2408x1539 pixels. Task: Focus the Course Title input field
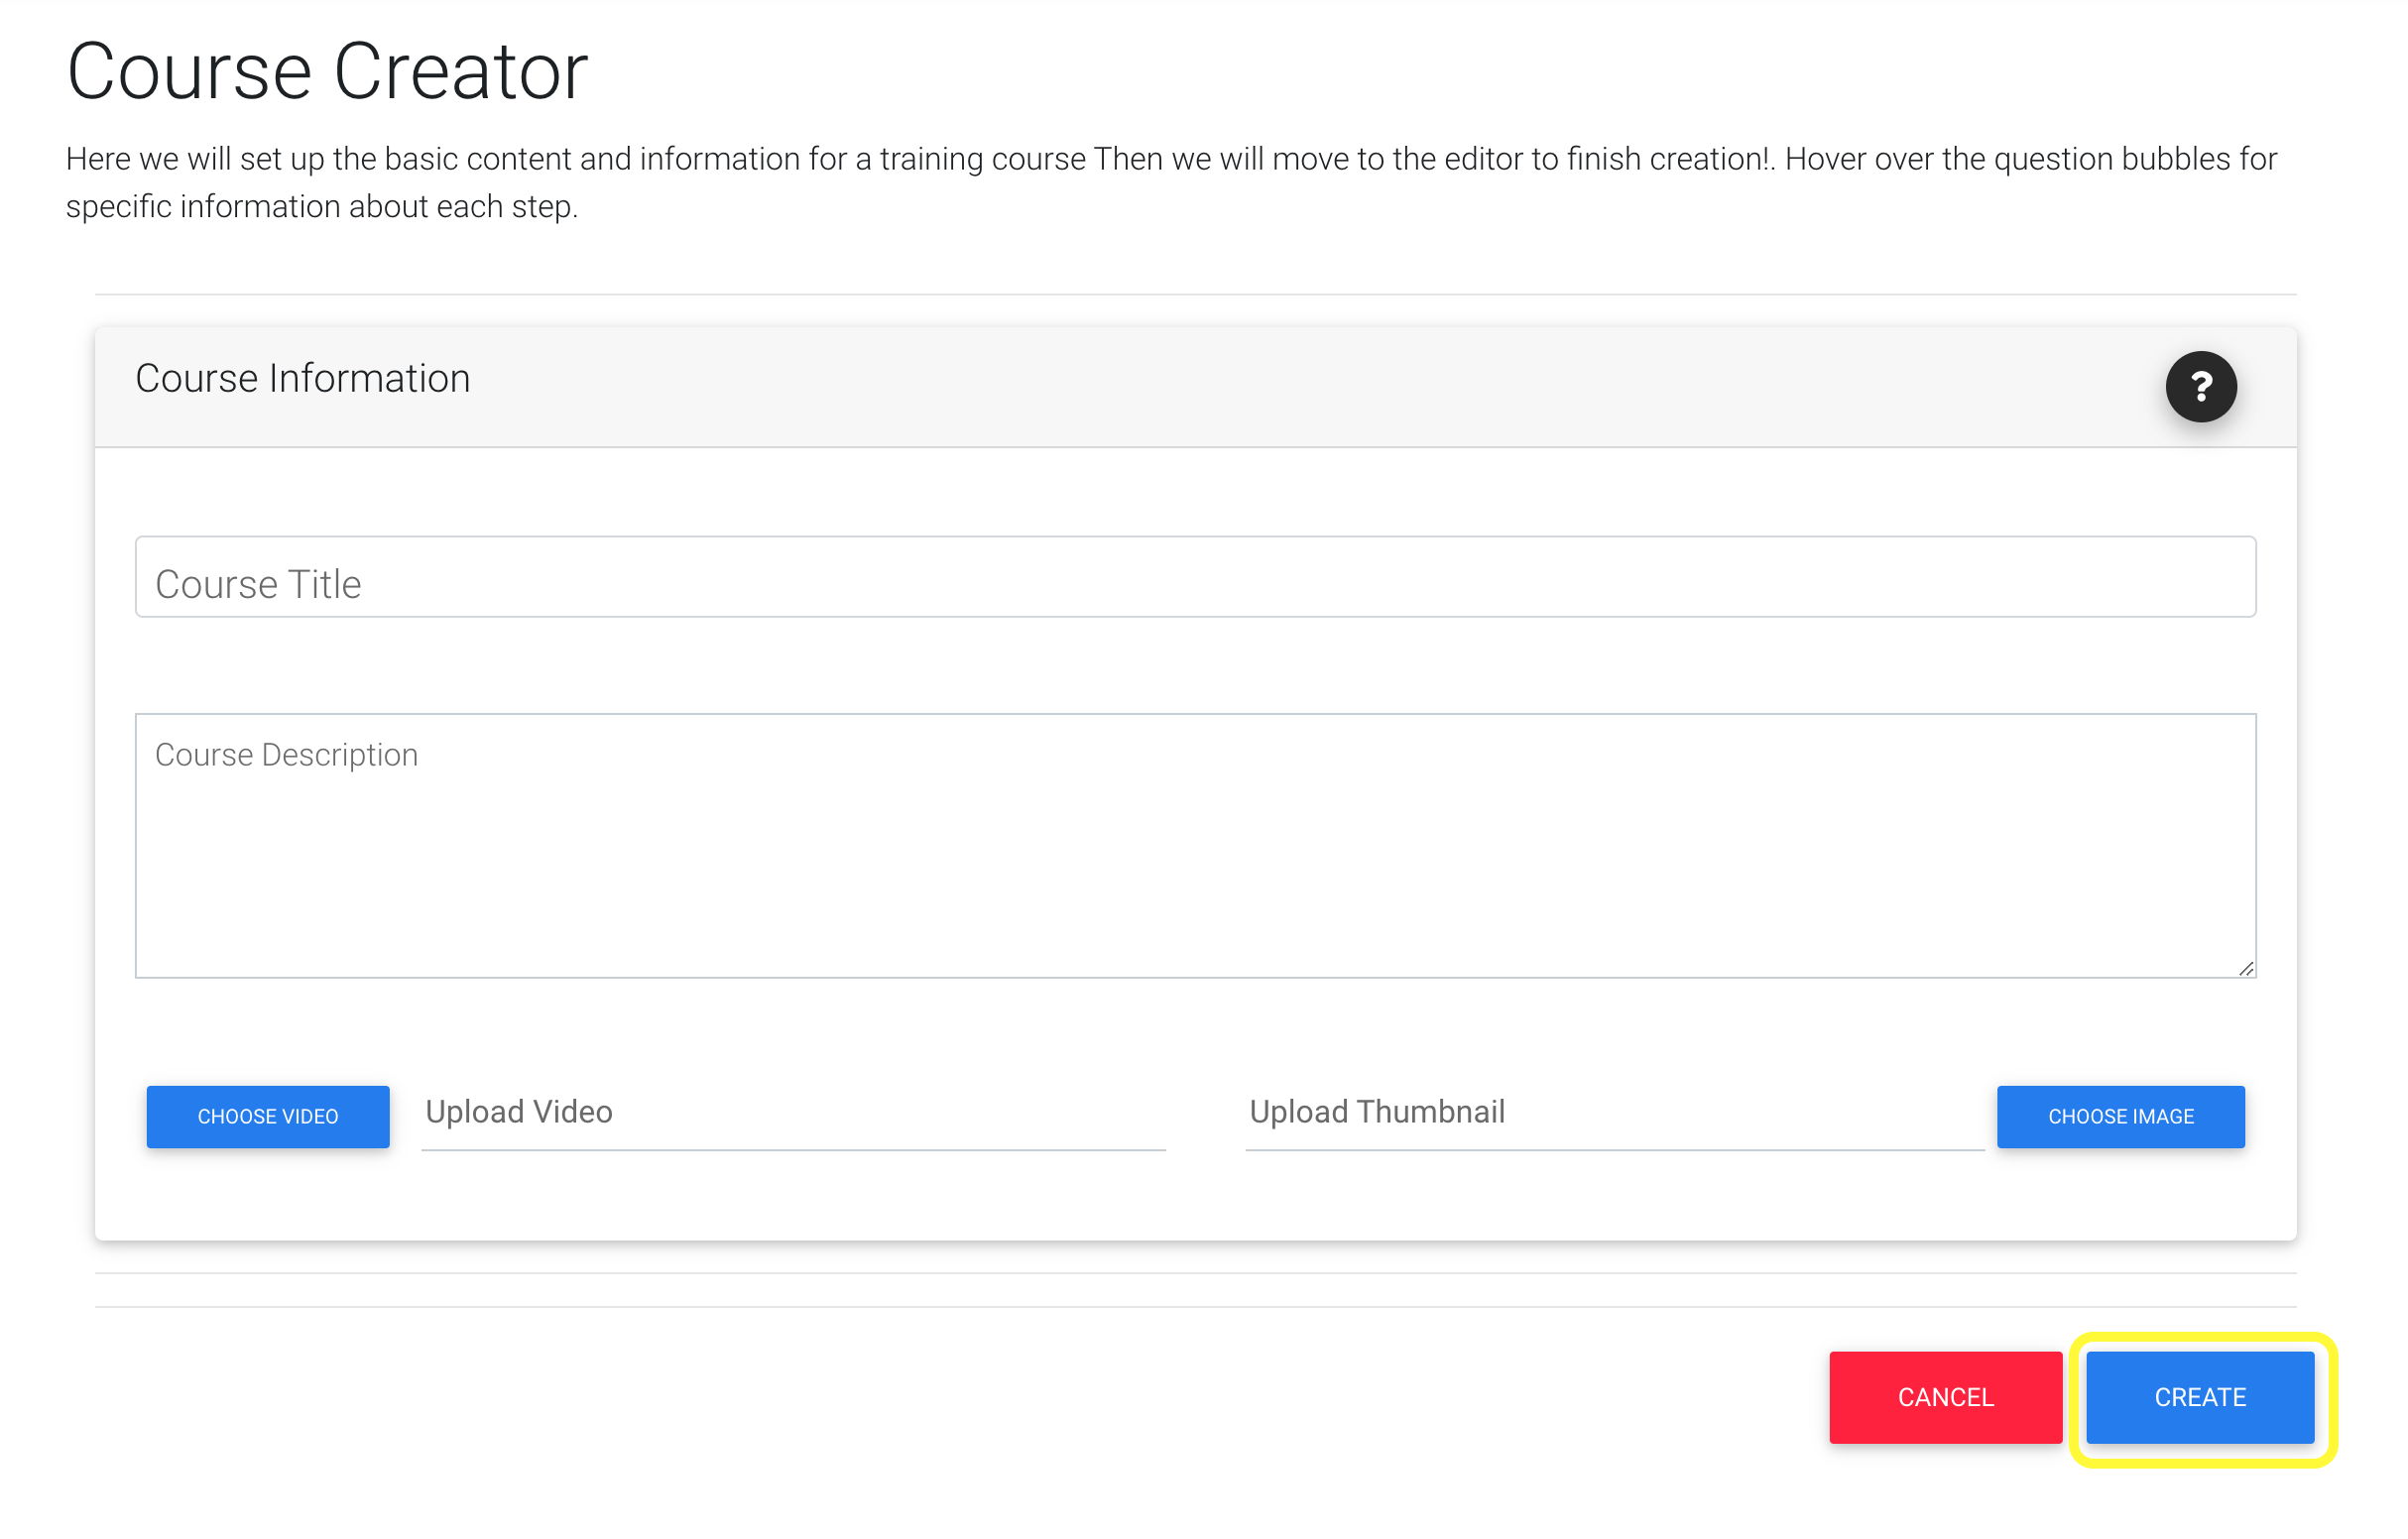click(x=1195, y=577)
